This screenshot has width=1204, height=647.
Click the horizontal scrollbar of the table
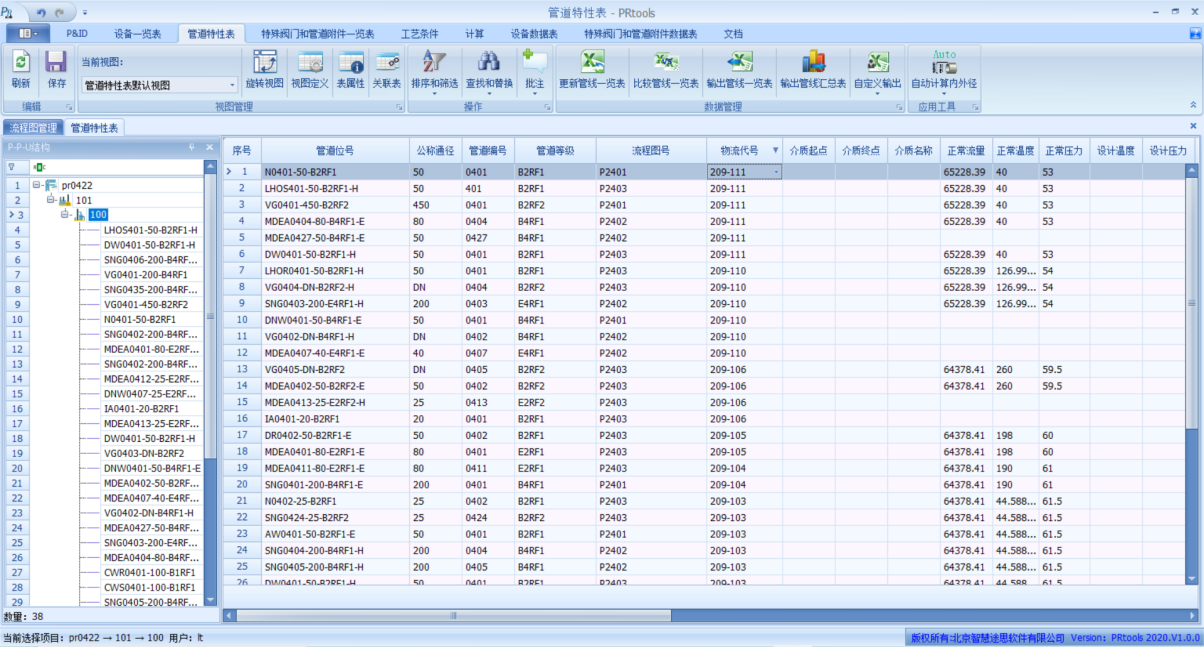[453, 616]
